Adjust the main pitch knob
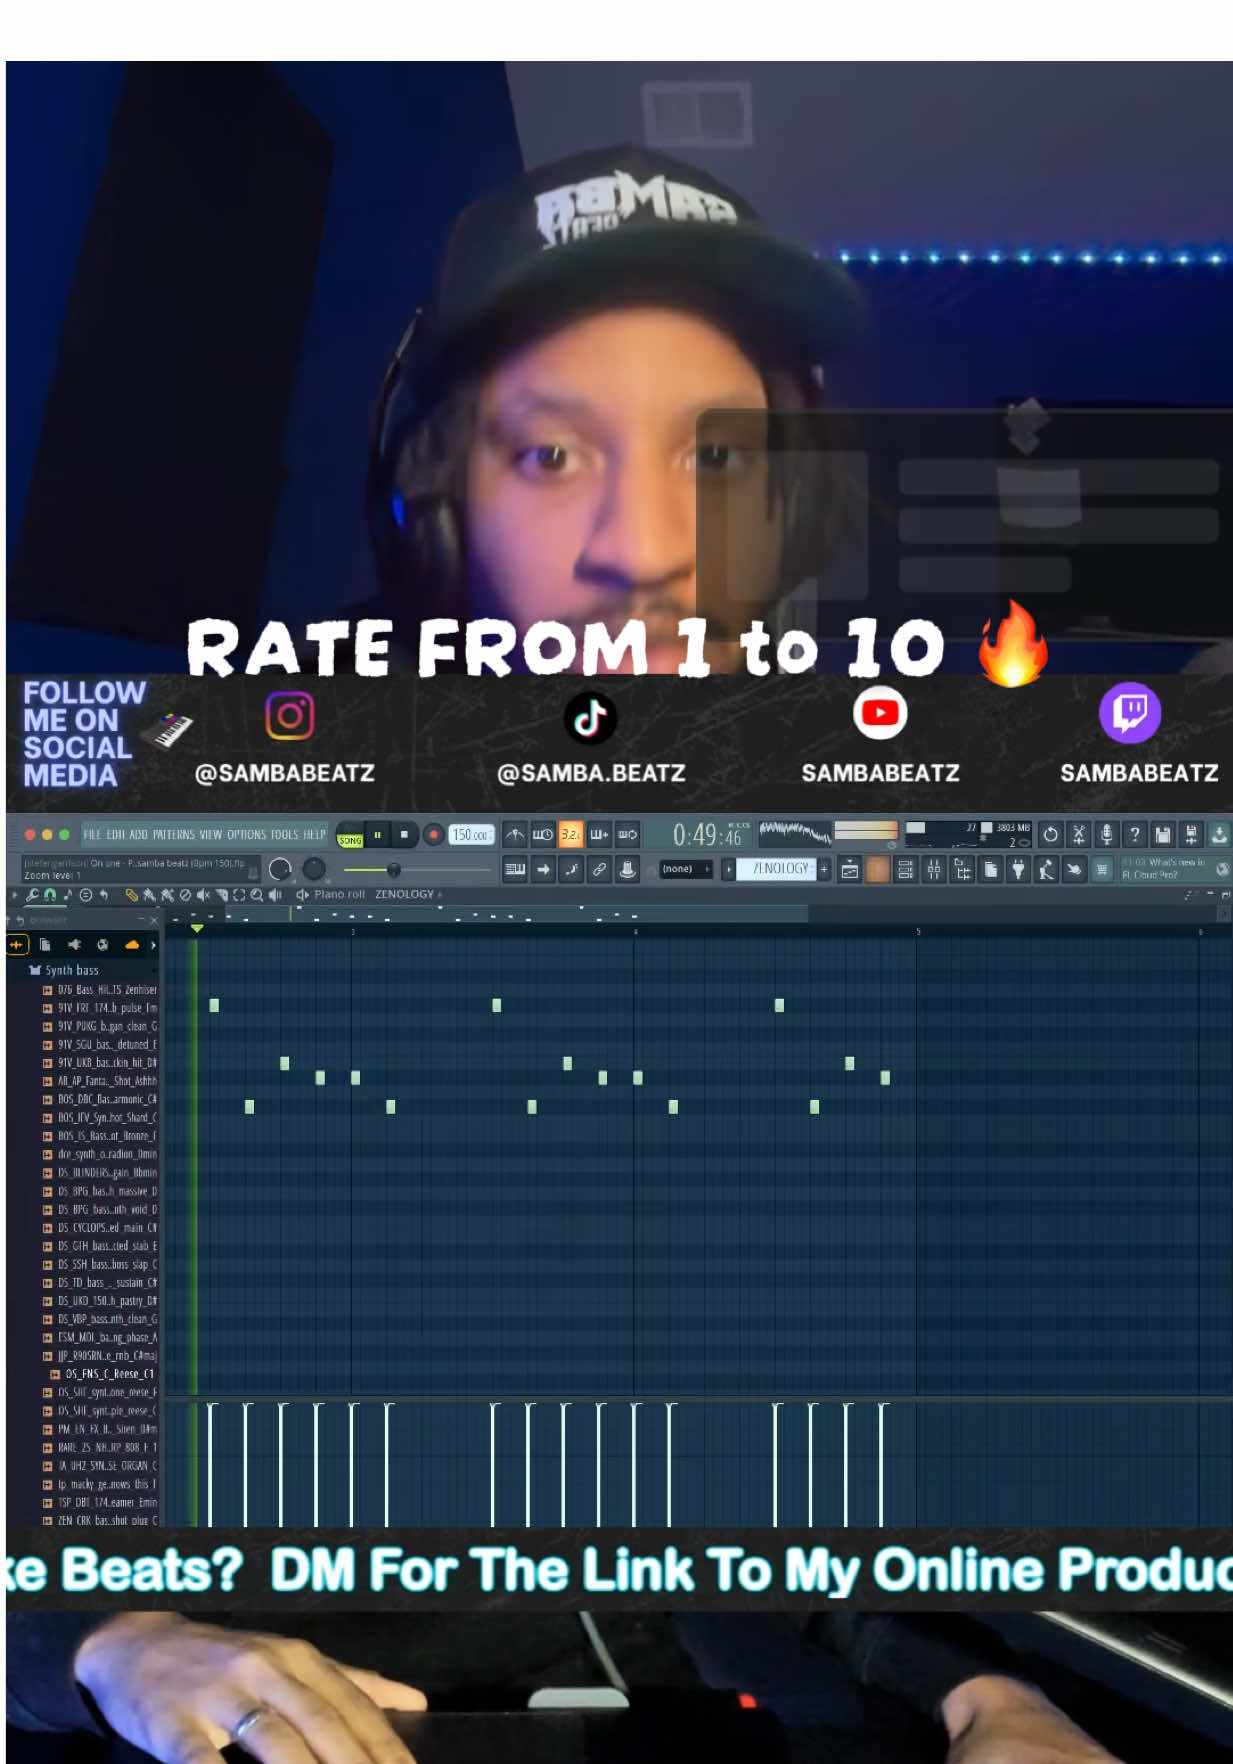 (x=314, y=868)
